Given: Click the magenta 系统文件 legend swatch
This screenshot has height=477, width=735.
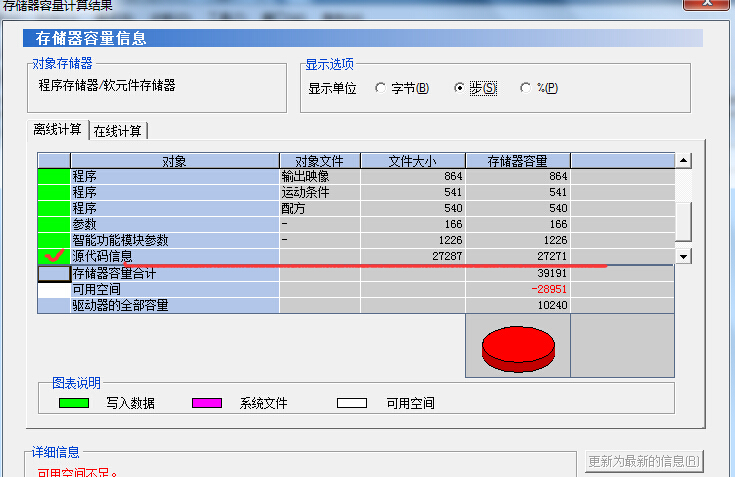Looking at the screenshot, I should [x=207, y=404].
